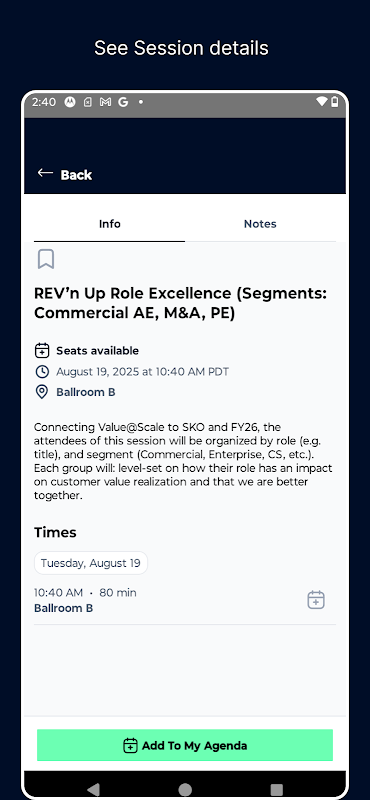The height and width of the screenshot is (800, 370).
Task: Toggle the bookmark icon for this session
Action: pyautogui.click(x=46, y=259)
